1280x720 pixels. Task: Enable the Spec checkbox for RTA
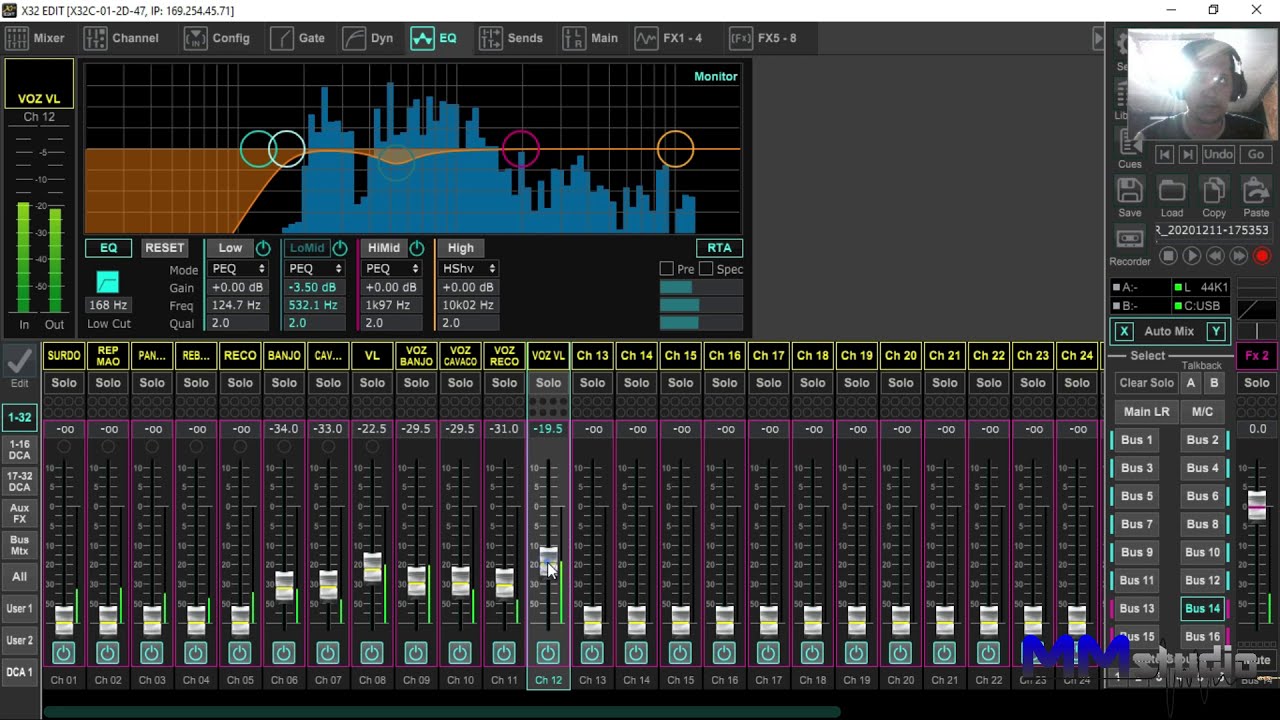point(706,269)
